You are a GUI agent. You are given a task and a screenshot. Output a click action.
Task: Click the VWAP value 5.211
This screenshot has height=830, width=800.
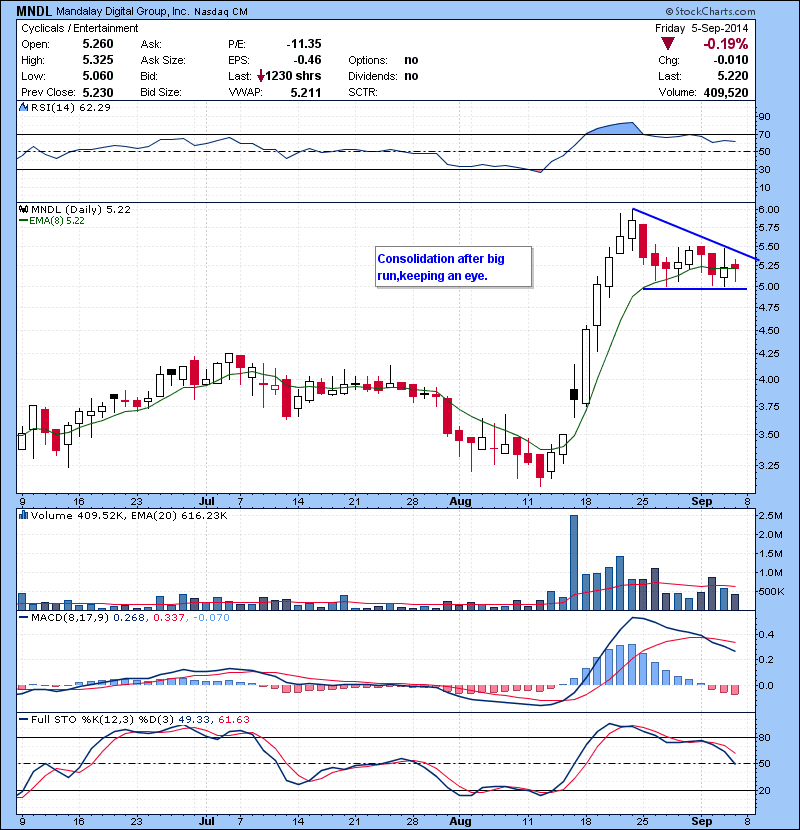[x=306, y=93]
